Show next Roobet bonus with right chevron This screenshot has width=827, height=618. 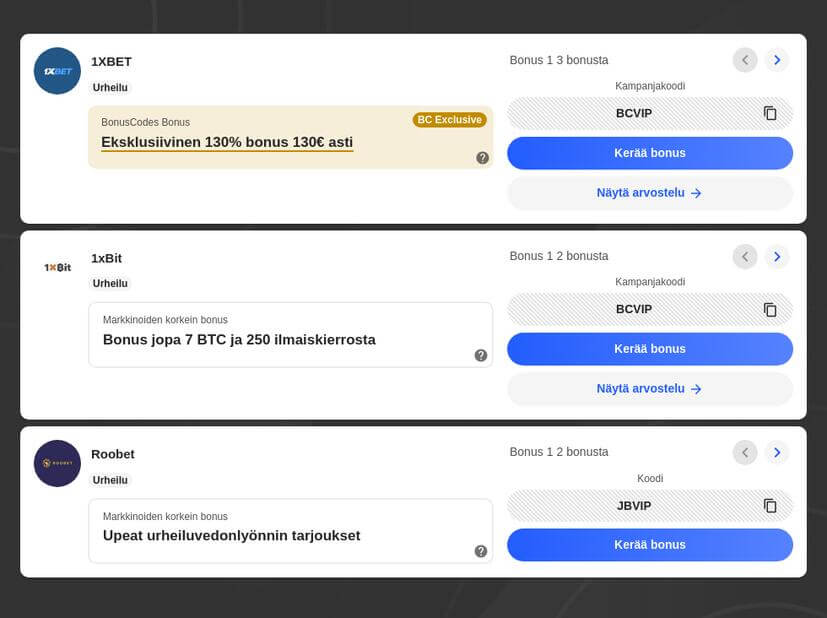tap(776, 452)
